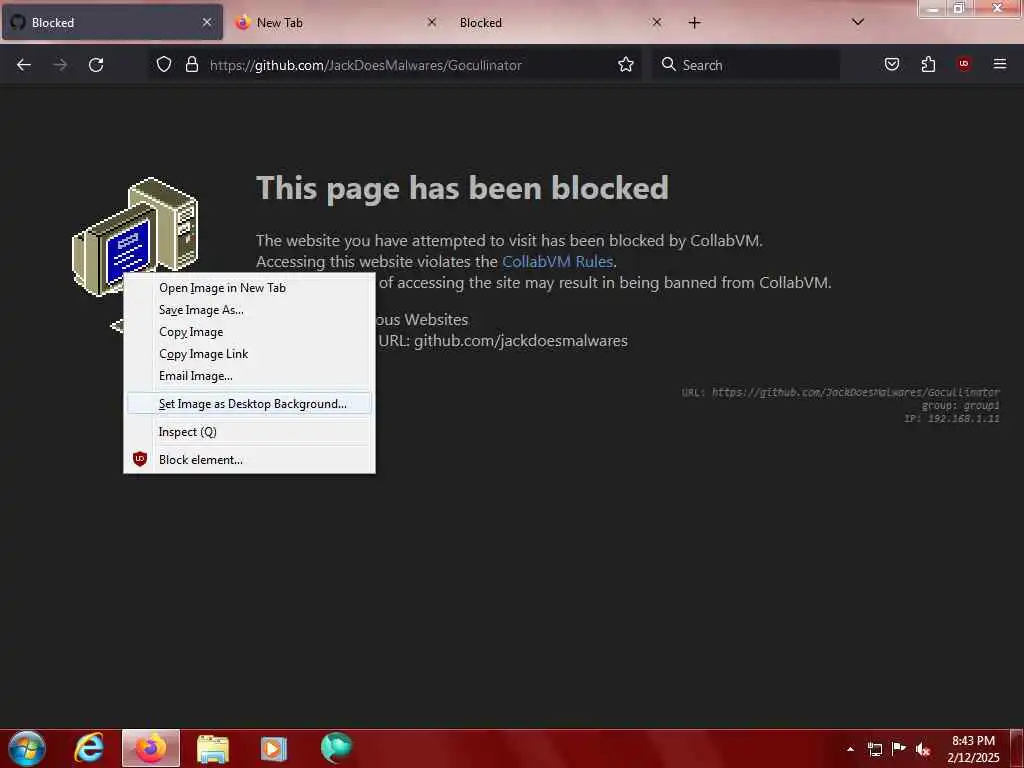Open a new tab with plus button
Viewport: 1024px width, 768px height.
pyautogui.click(x=694, y=23)
